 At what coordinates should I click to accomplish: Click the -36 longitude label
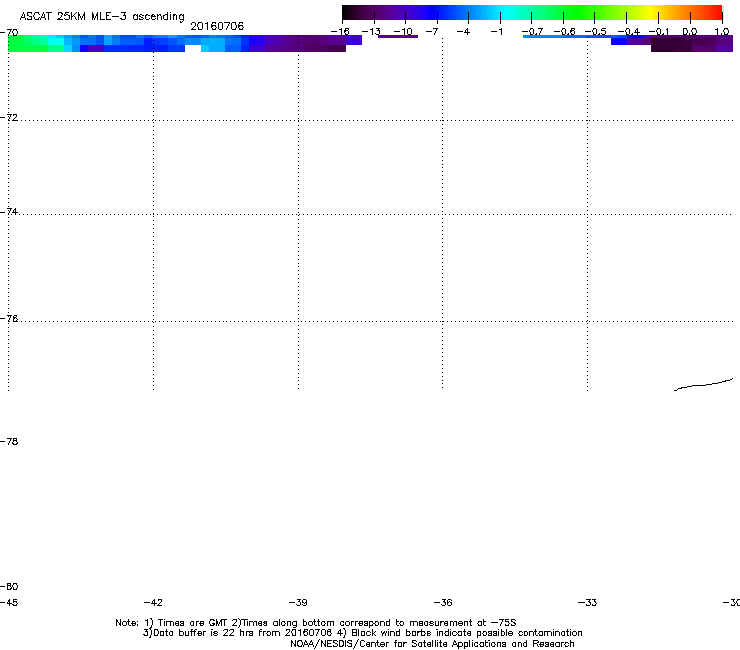pos(443,602)
